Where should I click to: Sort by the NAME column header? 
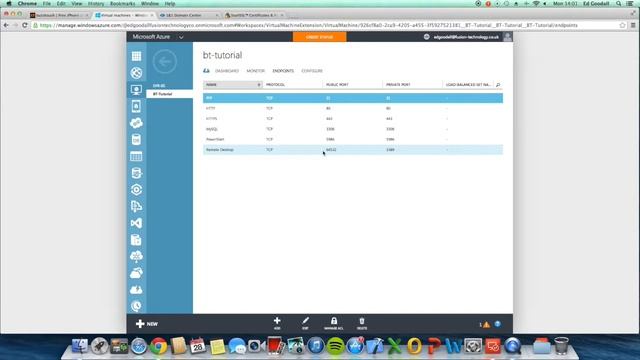[232, 84]
